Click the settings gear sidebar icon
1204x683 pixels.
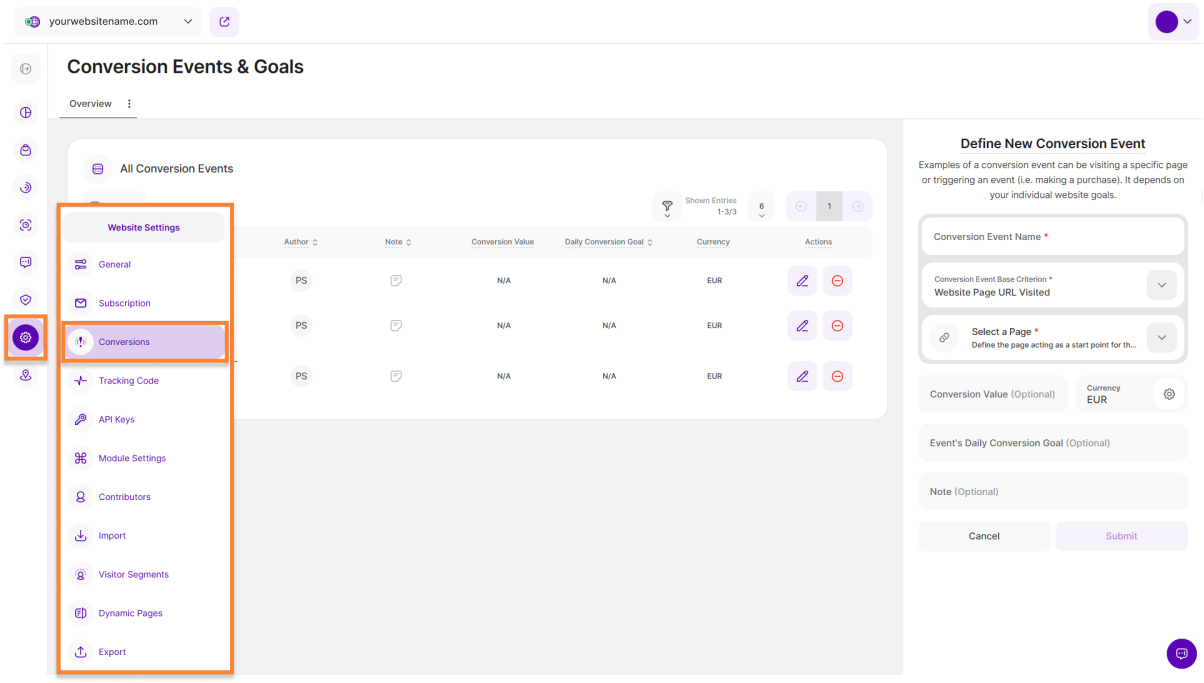26,337
